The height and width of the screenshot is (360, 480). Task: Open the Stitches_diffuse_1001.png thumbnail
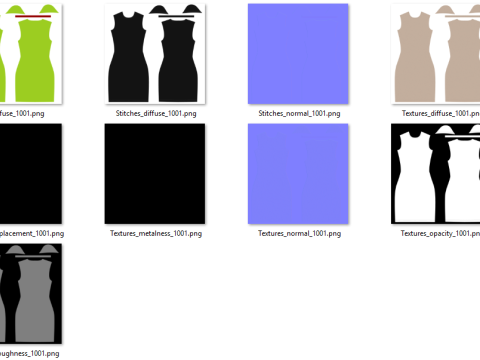(x=155, y=54)
